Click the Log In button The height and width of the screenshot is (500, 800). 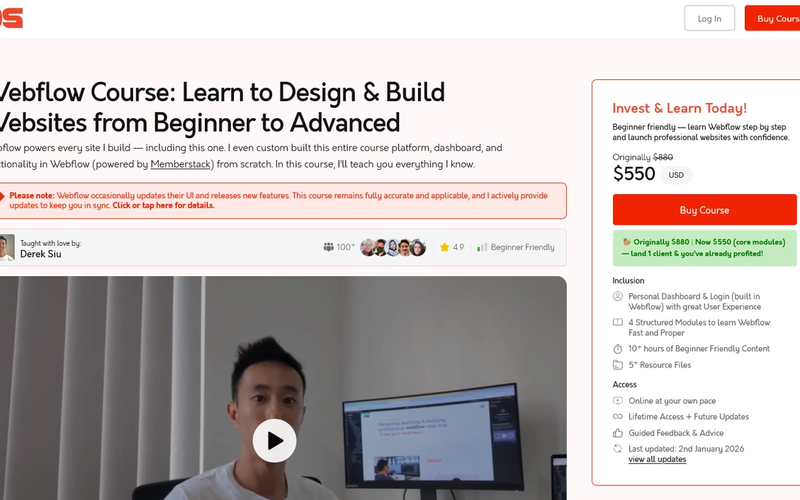point(709,18)
